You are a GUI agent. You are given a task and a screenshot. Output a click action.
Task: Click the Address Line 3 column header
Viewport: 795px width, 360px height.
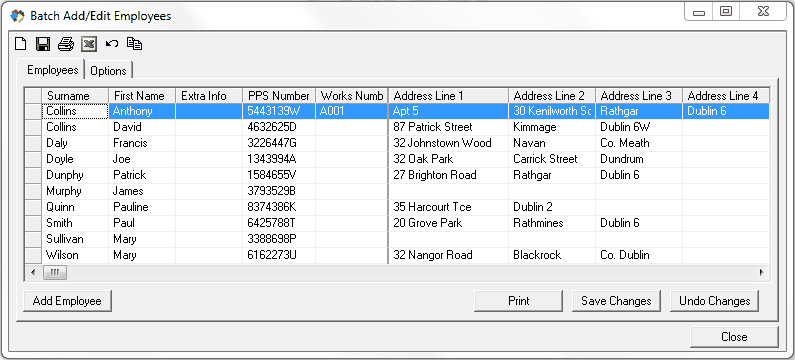[x=639, y=96]
